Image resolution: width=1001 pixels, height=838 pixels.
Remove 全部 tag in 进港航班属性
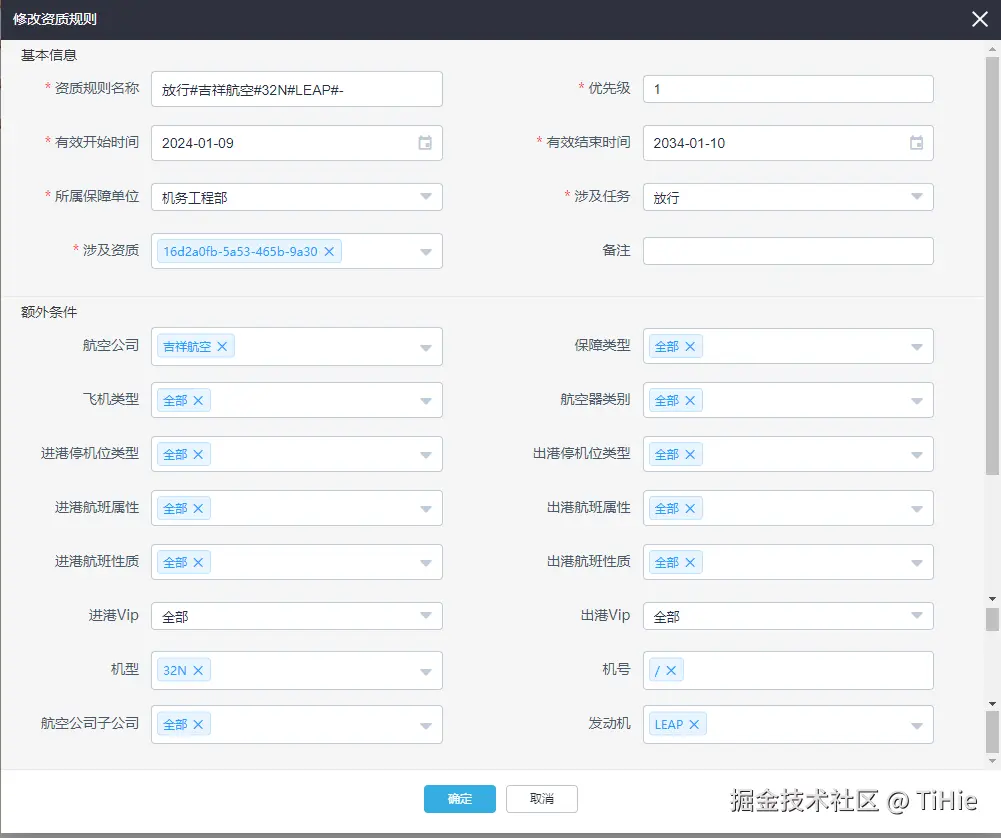point(199,509)
